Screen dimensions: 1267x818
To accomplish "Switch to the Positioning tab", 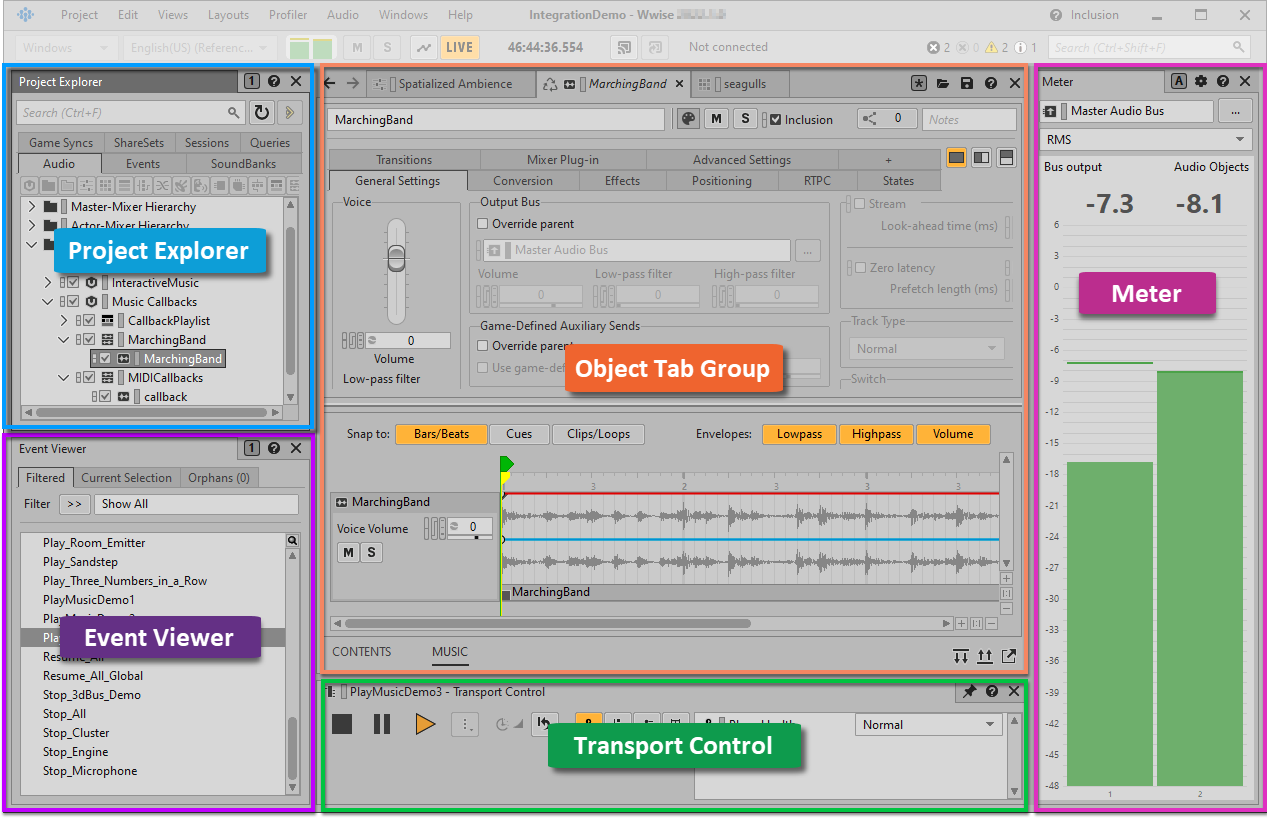I will (x=721, y=181).
